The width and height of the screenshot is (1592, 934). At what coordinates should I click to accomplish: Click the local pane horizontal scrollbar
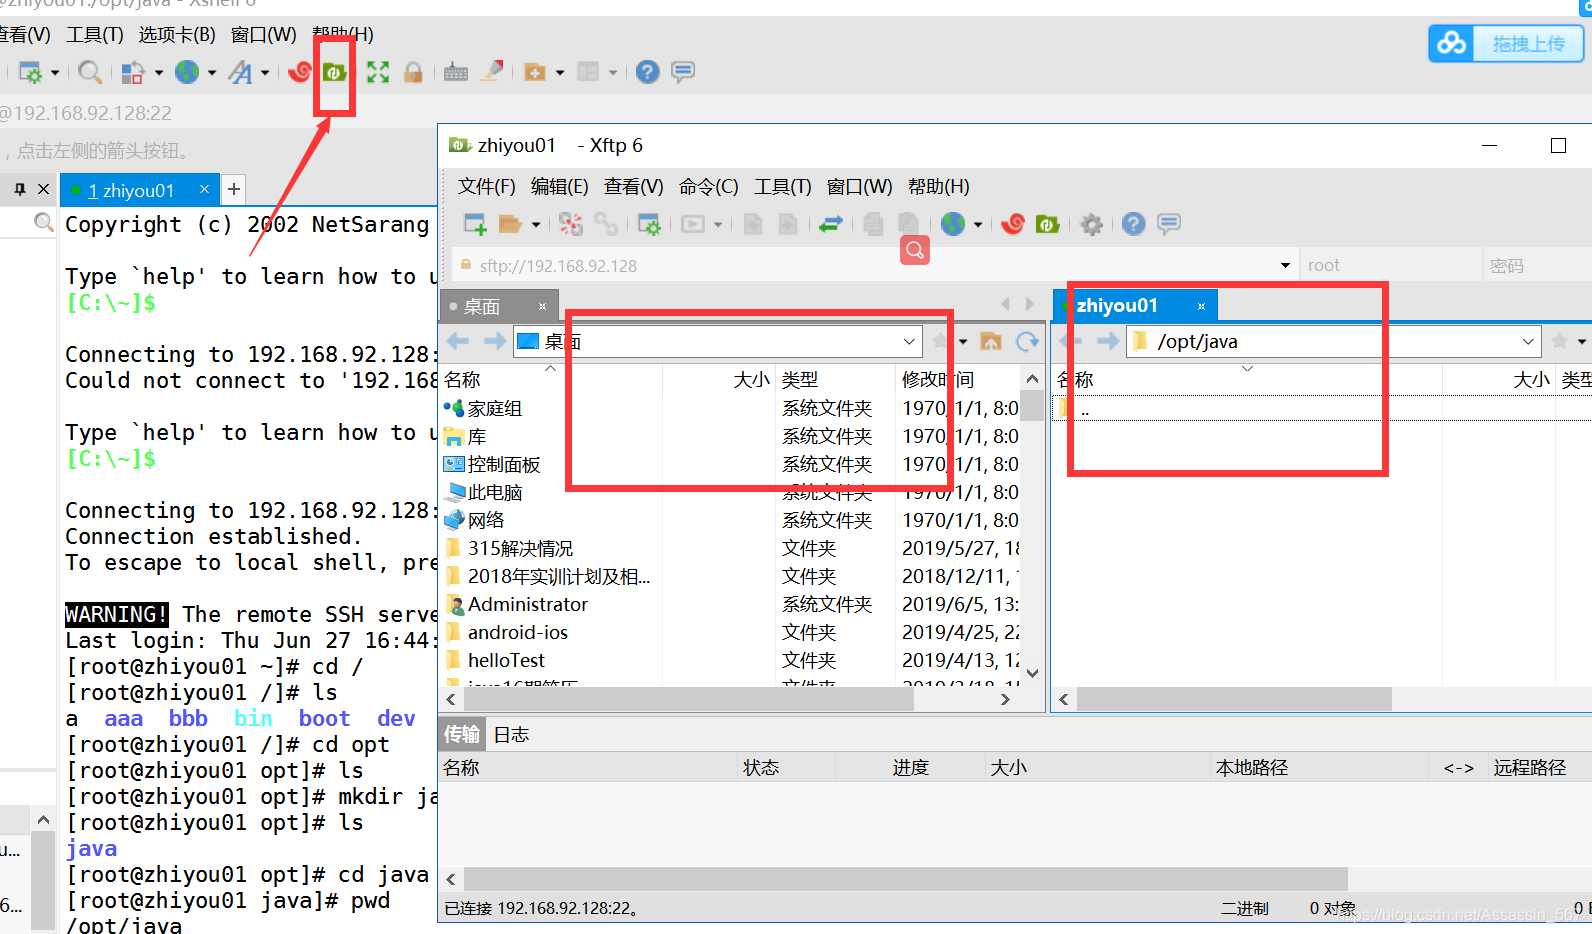coord(688,699)
